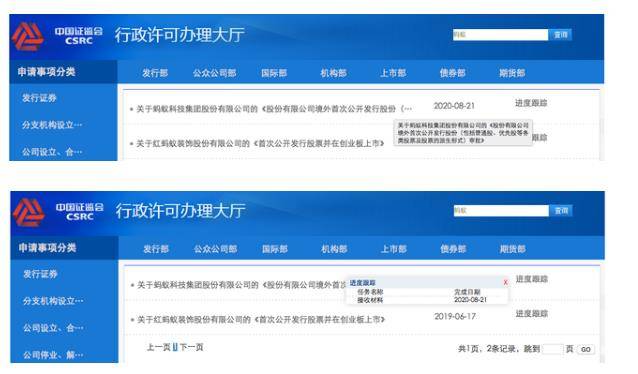Open the 国际部 tab in the top screenshot

point(274,73)
